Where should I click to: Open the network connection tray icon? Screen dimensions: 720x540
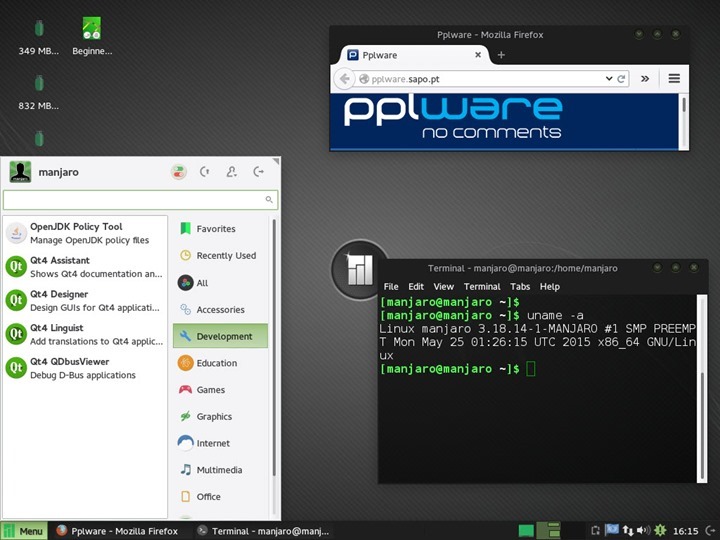tap(628, 531)
